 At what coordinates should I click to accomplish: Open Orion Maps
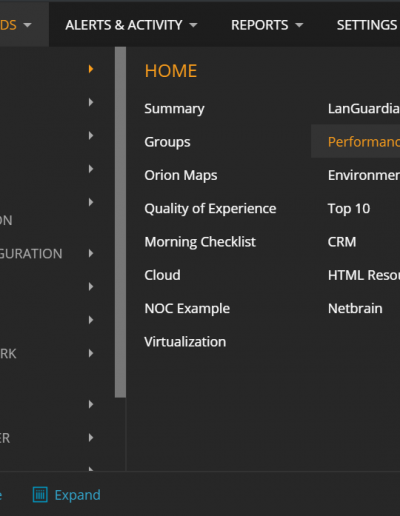[181, 175]
